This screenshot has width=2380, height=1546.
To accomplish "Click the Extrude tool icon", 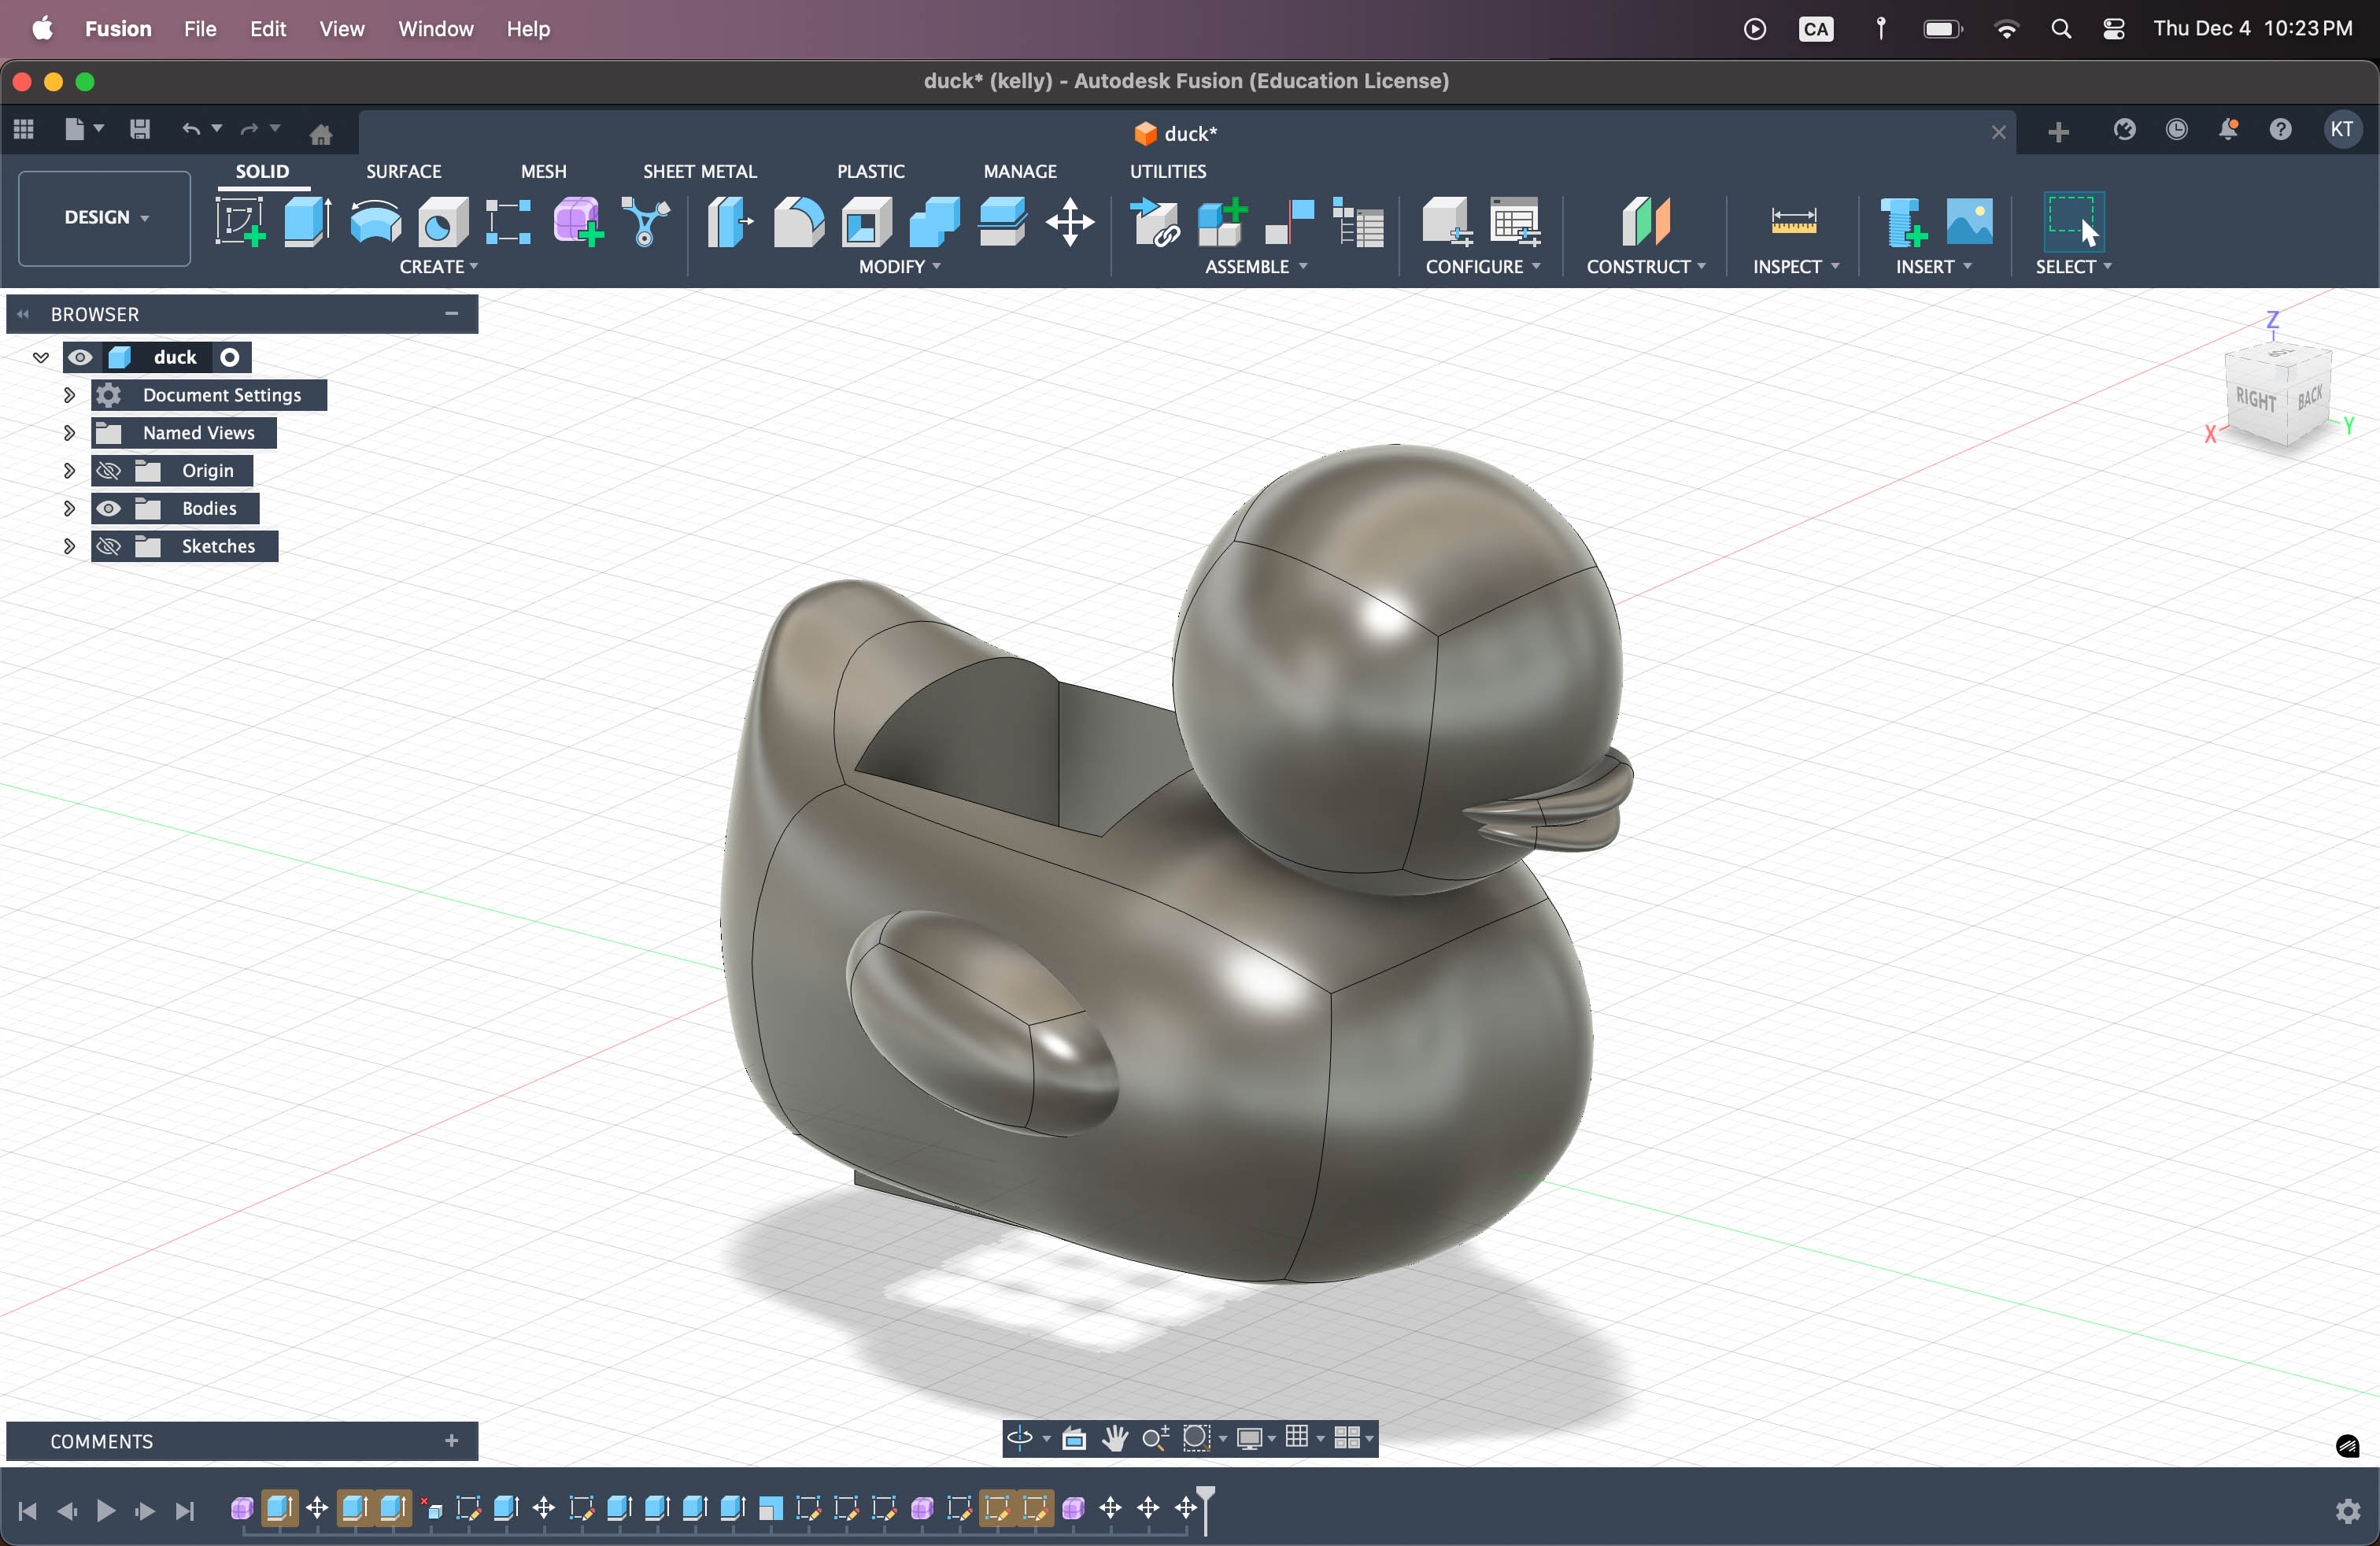I will click(307, 221).
